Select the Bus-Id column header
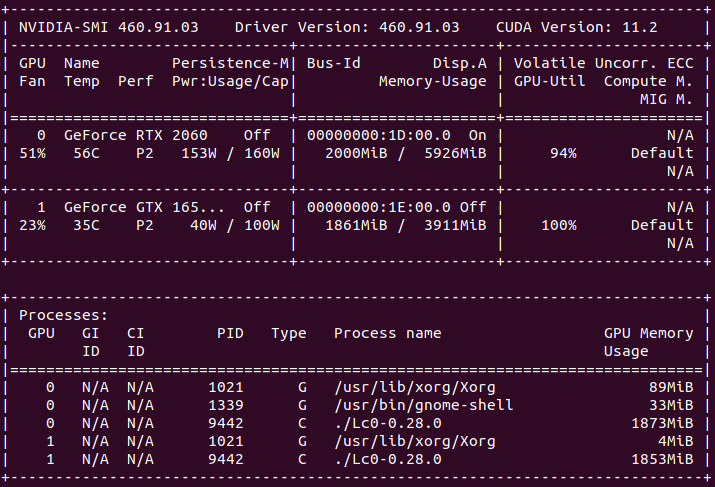Screen dimensions: 715x487 [333, 63]
